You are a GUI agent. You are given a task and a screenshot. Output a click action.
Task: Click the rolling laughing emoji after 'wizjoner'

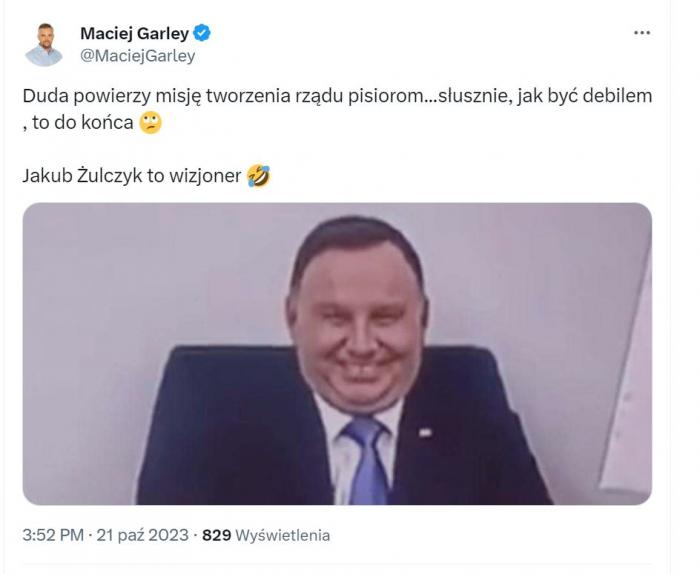[x=258, y=176]
